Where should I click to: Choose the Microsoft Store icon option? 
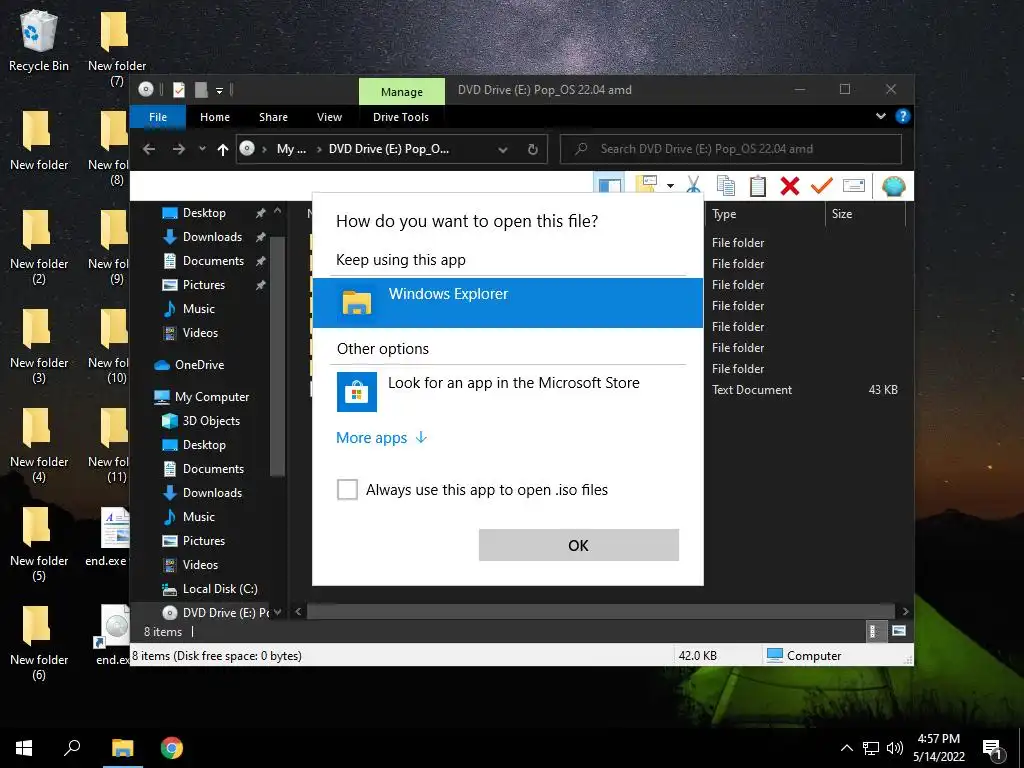tap(357, 392)
